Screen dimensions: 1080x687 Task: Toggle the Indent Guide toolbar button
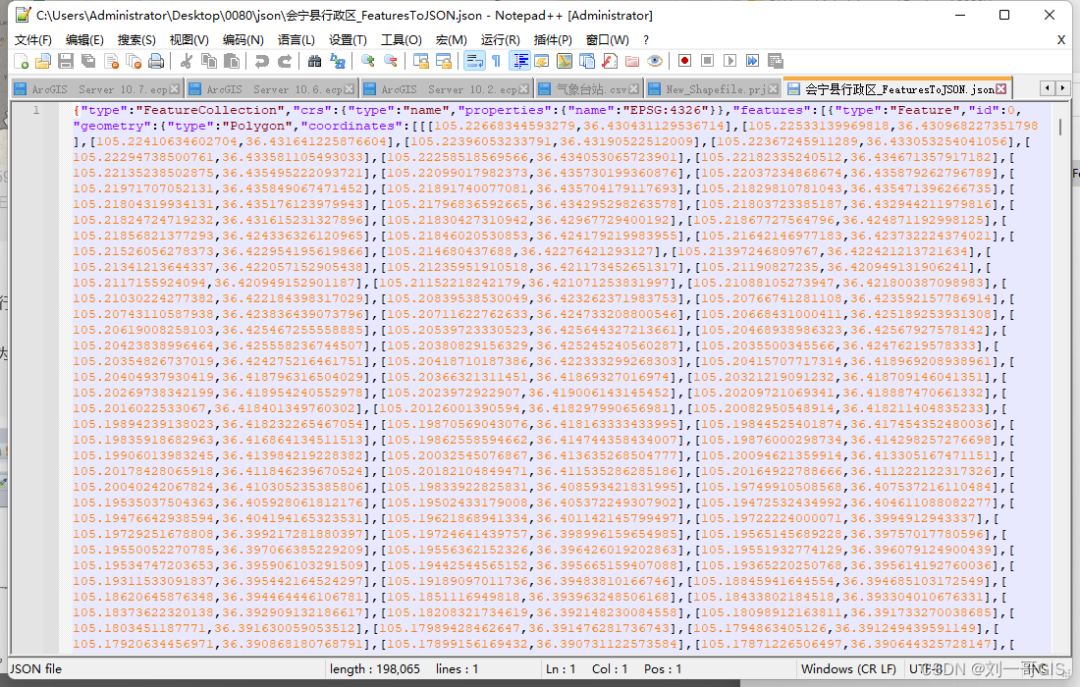[x=519, y=61]
